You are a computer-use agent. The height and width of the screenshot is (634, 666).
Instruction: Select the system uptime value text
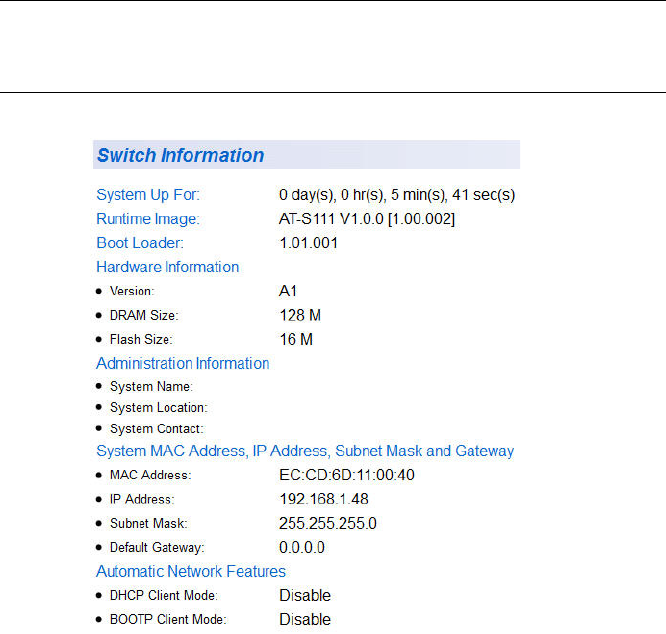[396, 194]
